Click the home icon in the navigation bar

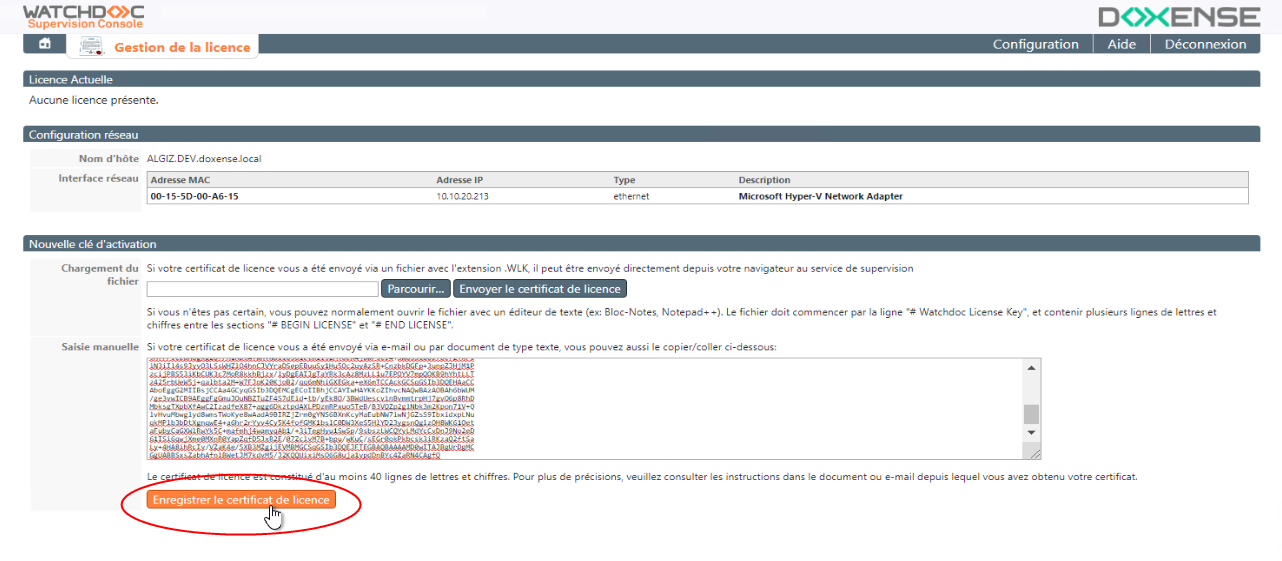pyautogui.click(x=44, y=44)
